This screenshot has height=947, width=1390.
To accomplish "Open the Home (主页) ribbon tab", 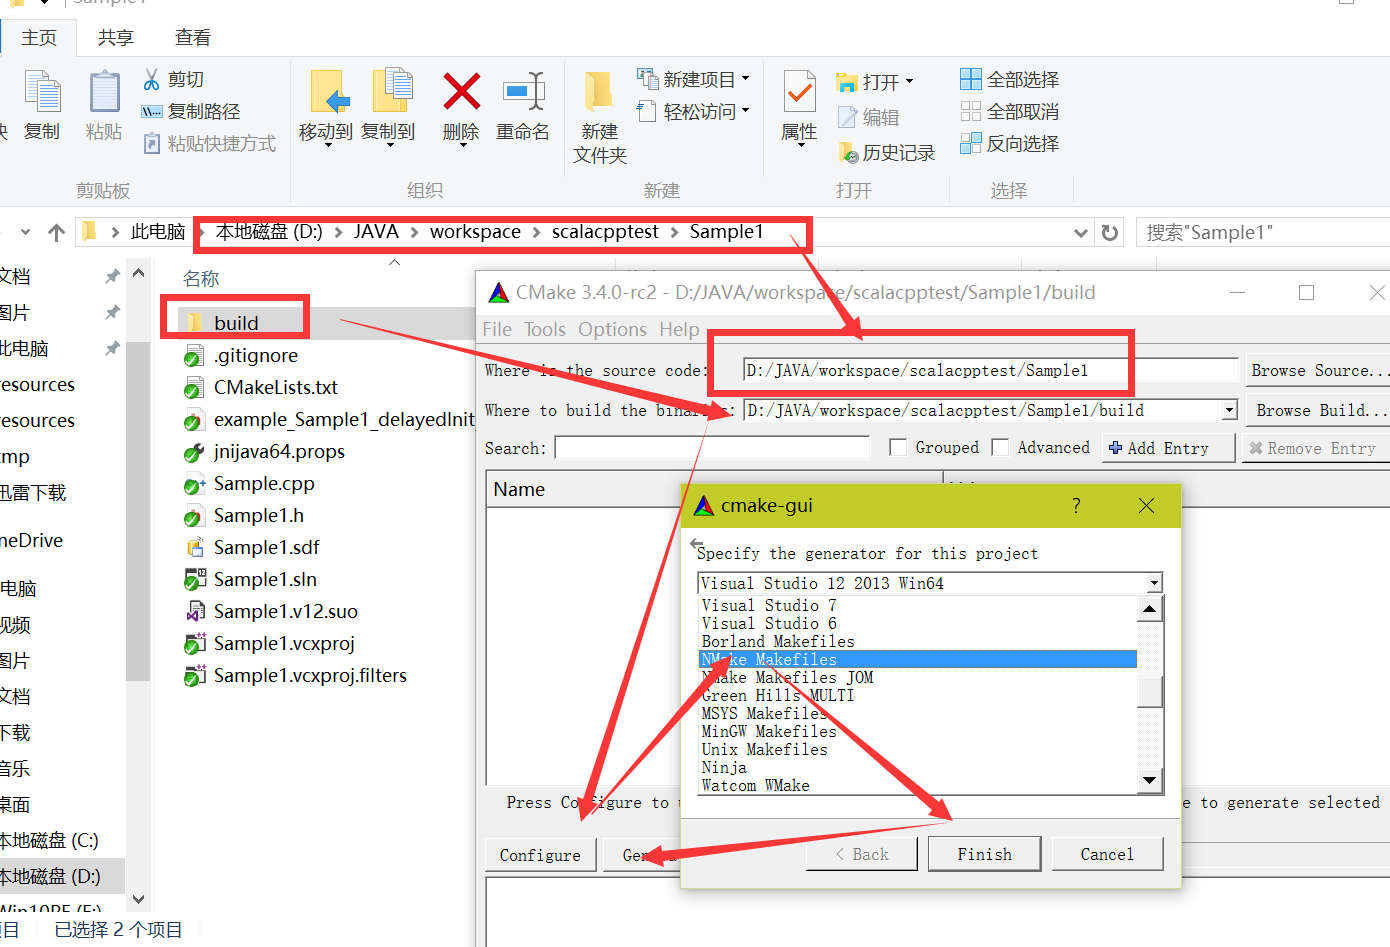I will [x=39, y=37].
